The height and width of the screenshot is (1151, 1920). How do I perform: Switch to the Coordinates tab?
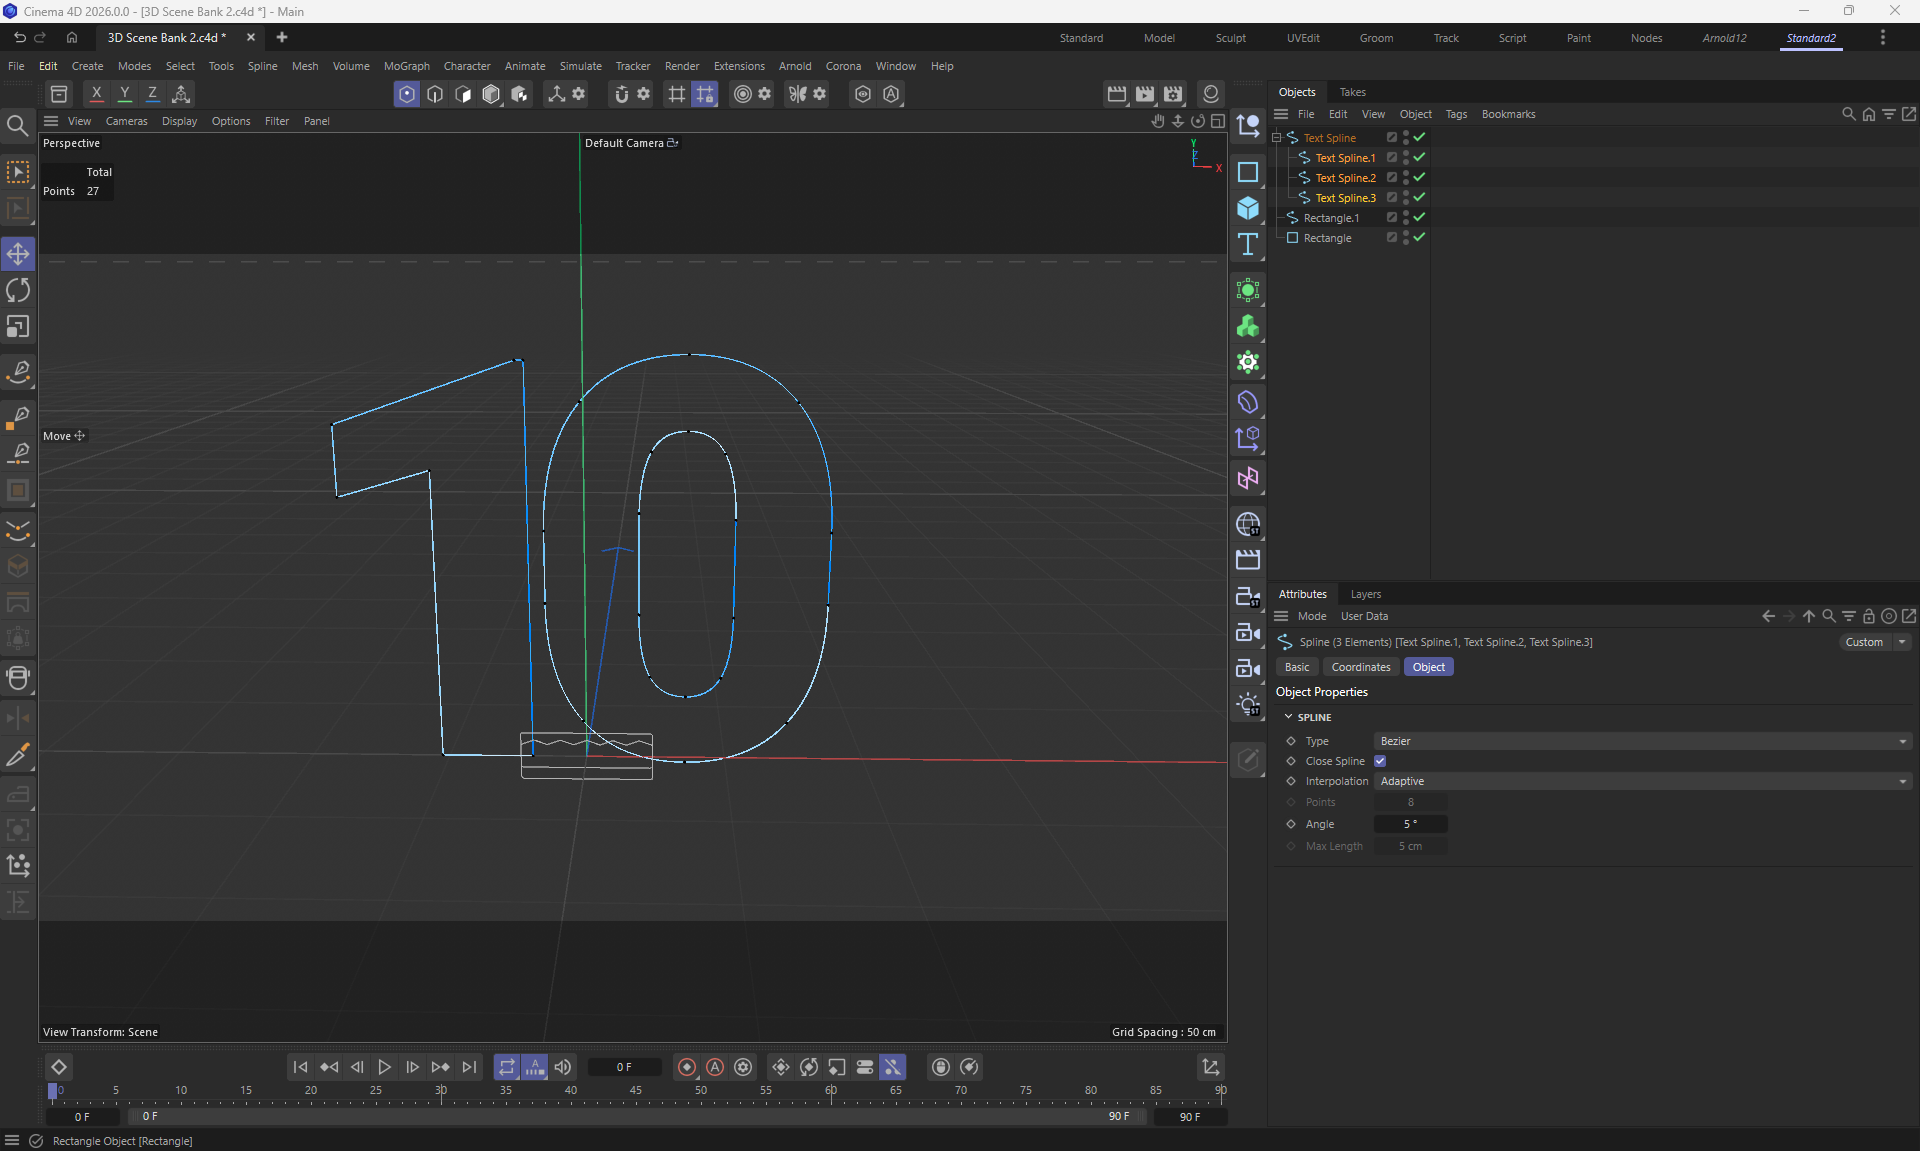(1360, 667)
